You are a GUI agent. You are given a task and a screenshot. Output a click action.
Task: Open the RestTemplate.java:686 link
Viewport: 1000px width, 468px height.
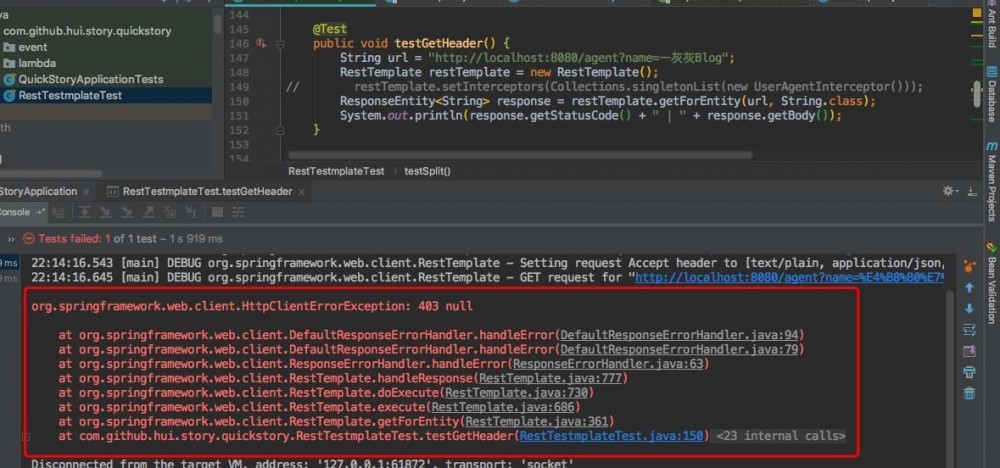coord(503,407)
